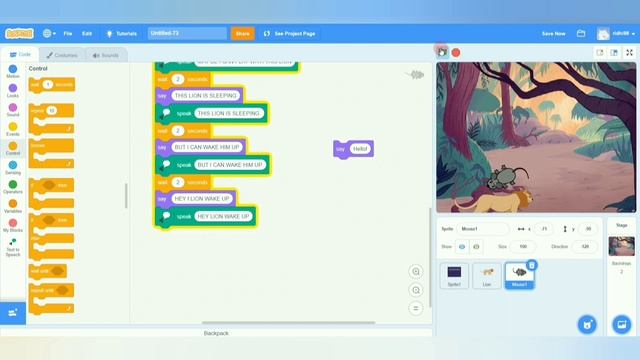Viewport: 640px width, 360px height.
Task: Open See Project Page
Action: point(290,33)
